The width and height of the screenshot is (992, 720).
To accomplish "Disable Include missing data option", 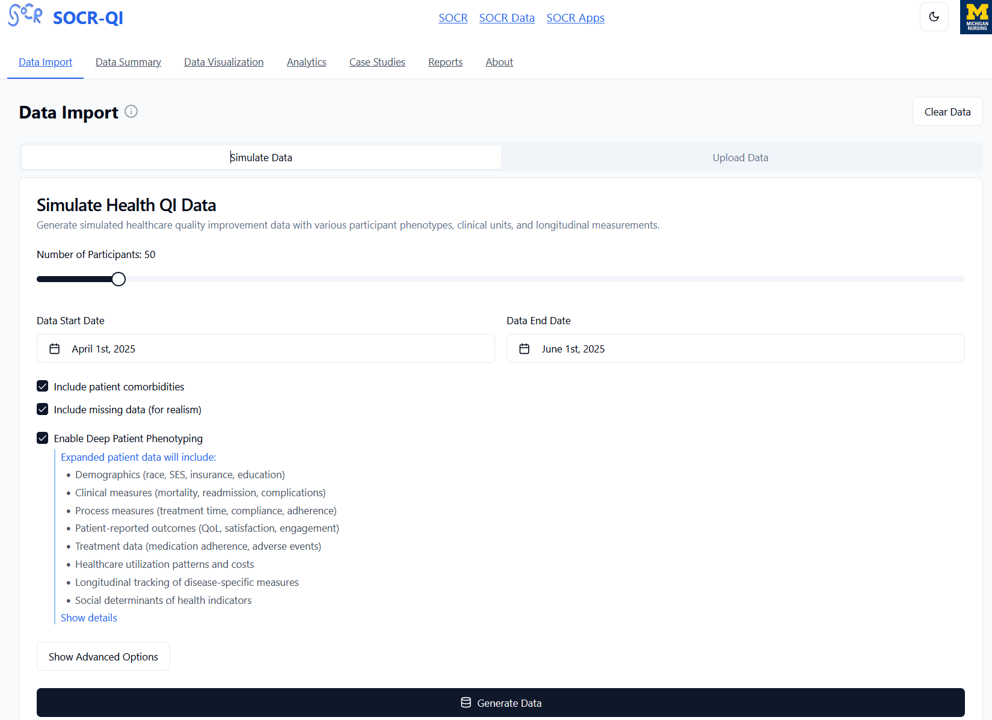I will point(43,409).
